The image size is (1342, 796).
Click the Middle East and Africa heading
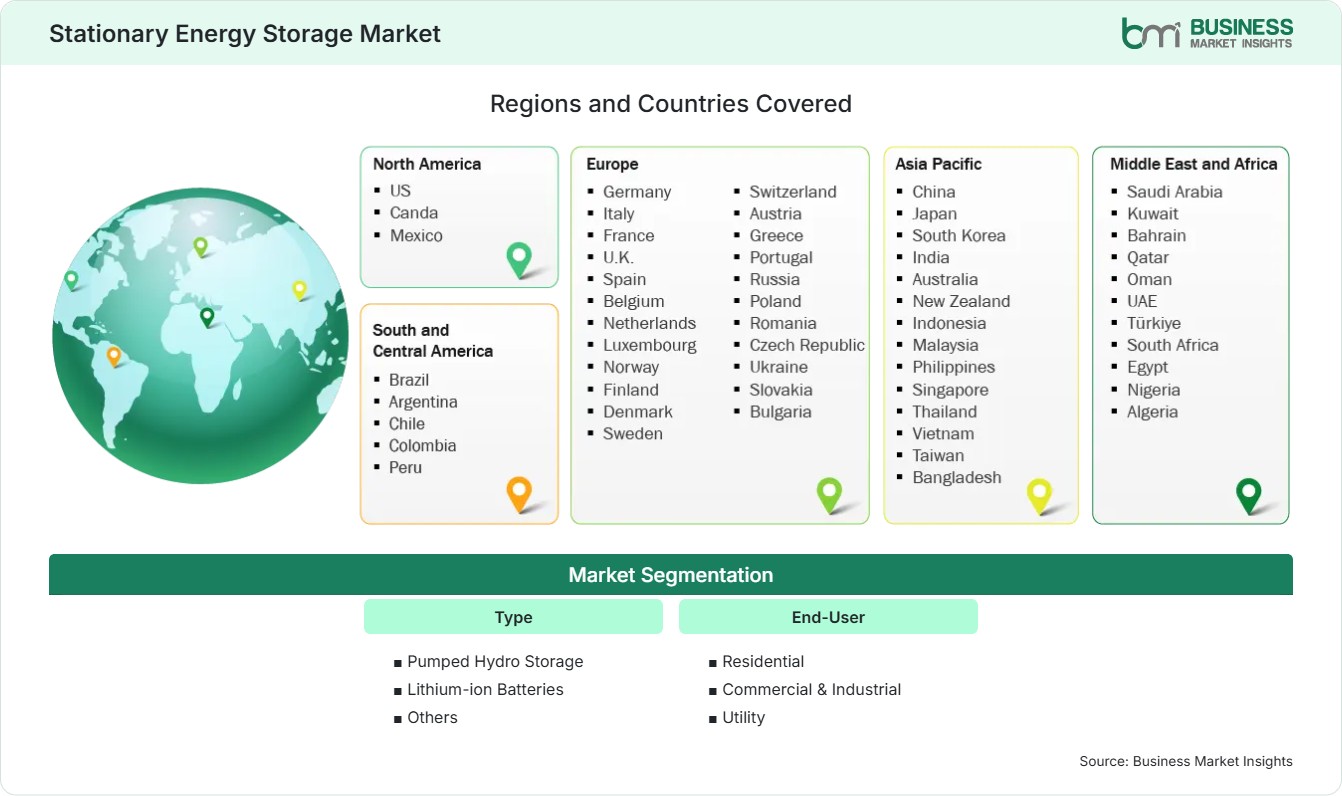[1194, 164]
